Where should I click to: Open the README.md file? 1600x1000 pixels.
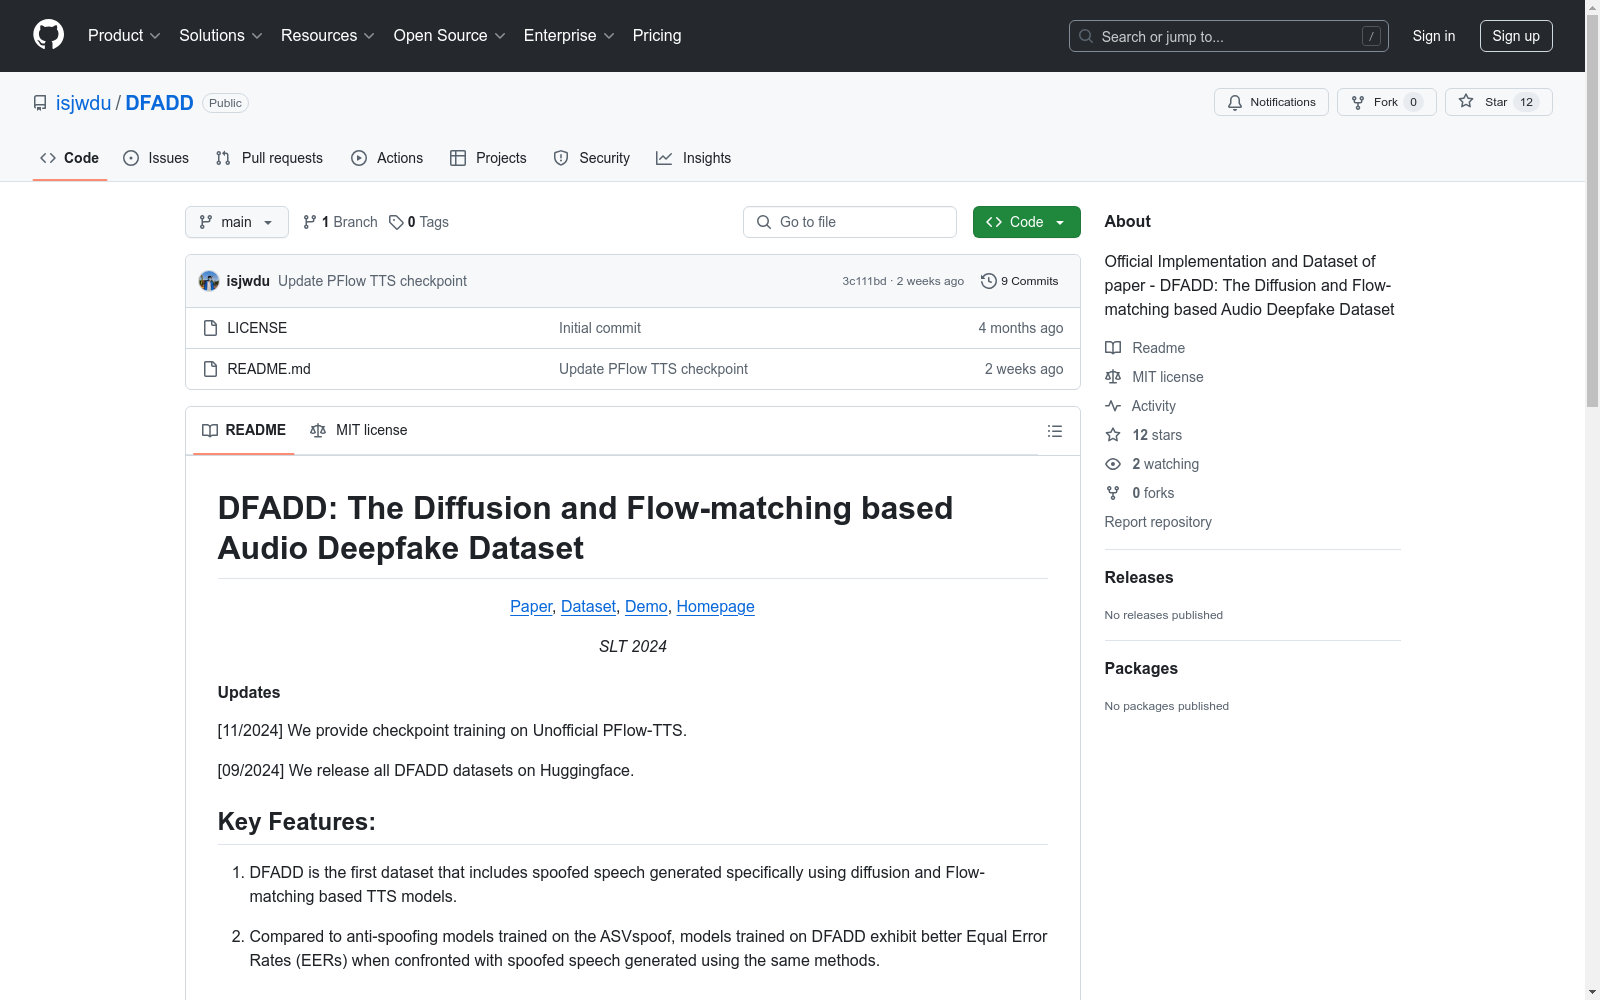click(x=269, y=369)
